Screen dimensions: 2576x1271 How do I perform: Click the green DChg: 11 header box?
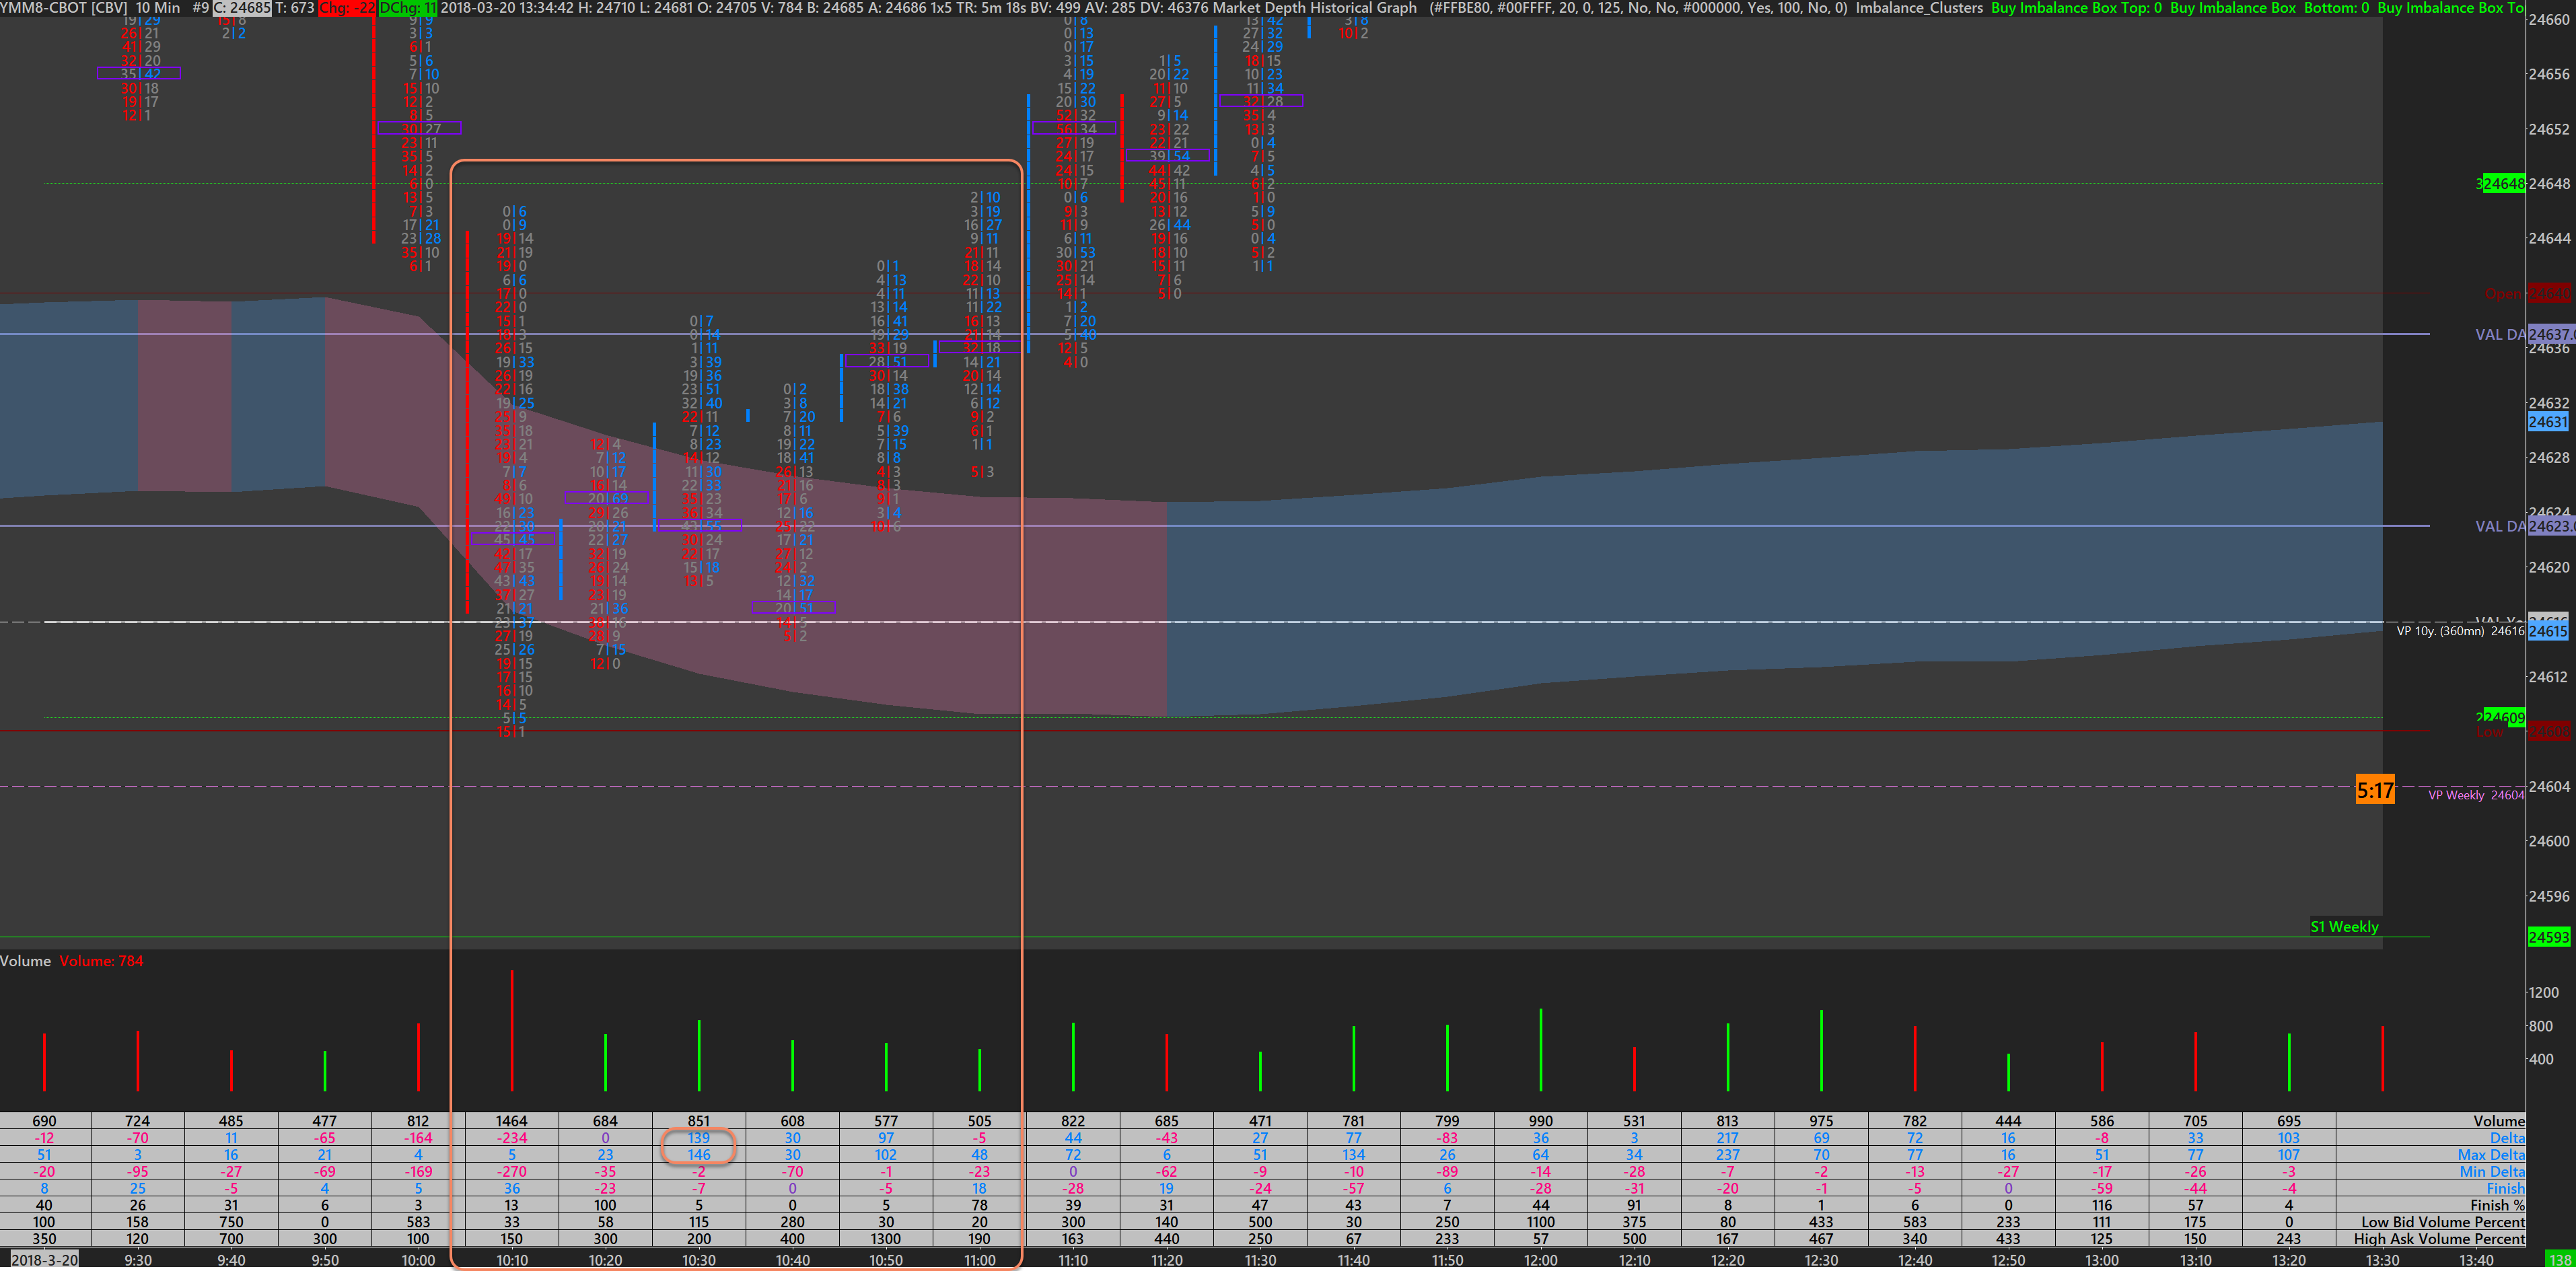tap(407, 8)
